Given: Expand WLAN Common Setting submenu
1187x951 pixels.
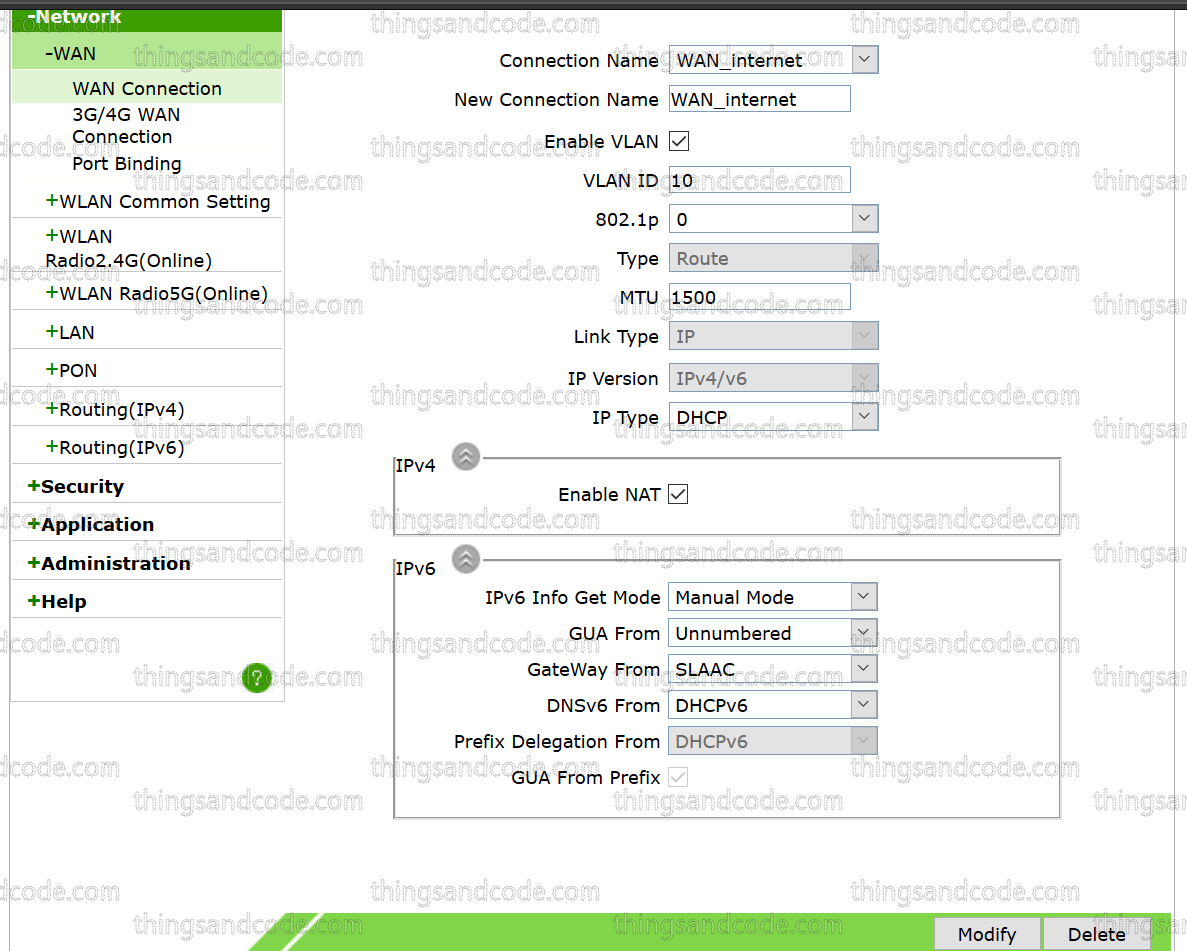Looking at the screenshot, I should [x=157, y=202].
